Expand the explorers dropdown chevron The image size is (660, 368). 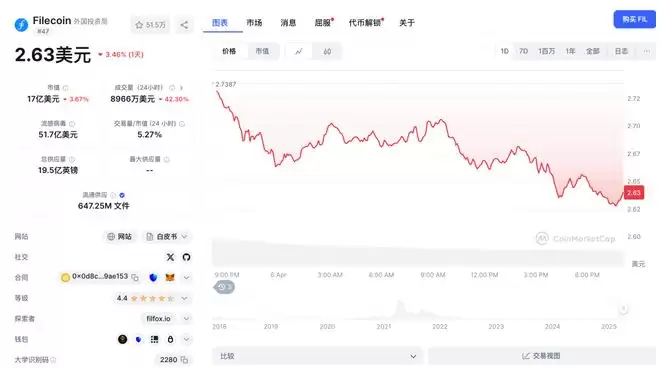pyautogui.click(x=186, y=319)
